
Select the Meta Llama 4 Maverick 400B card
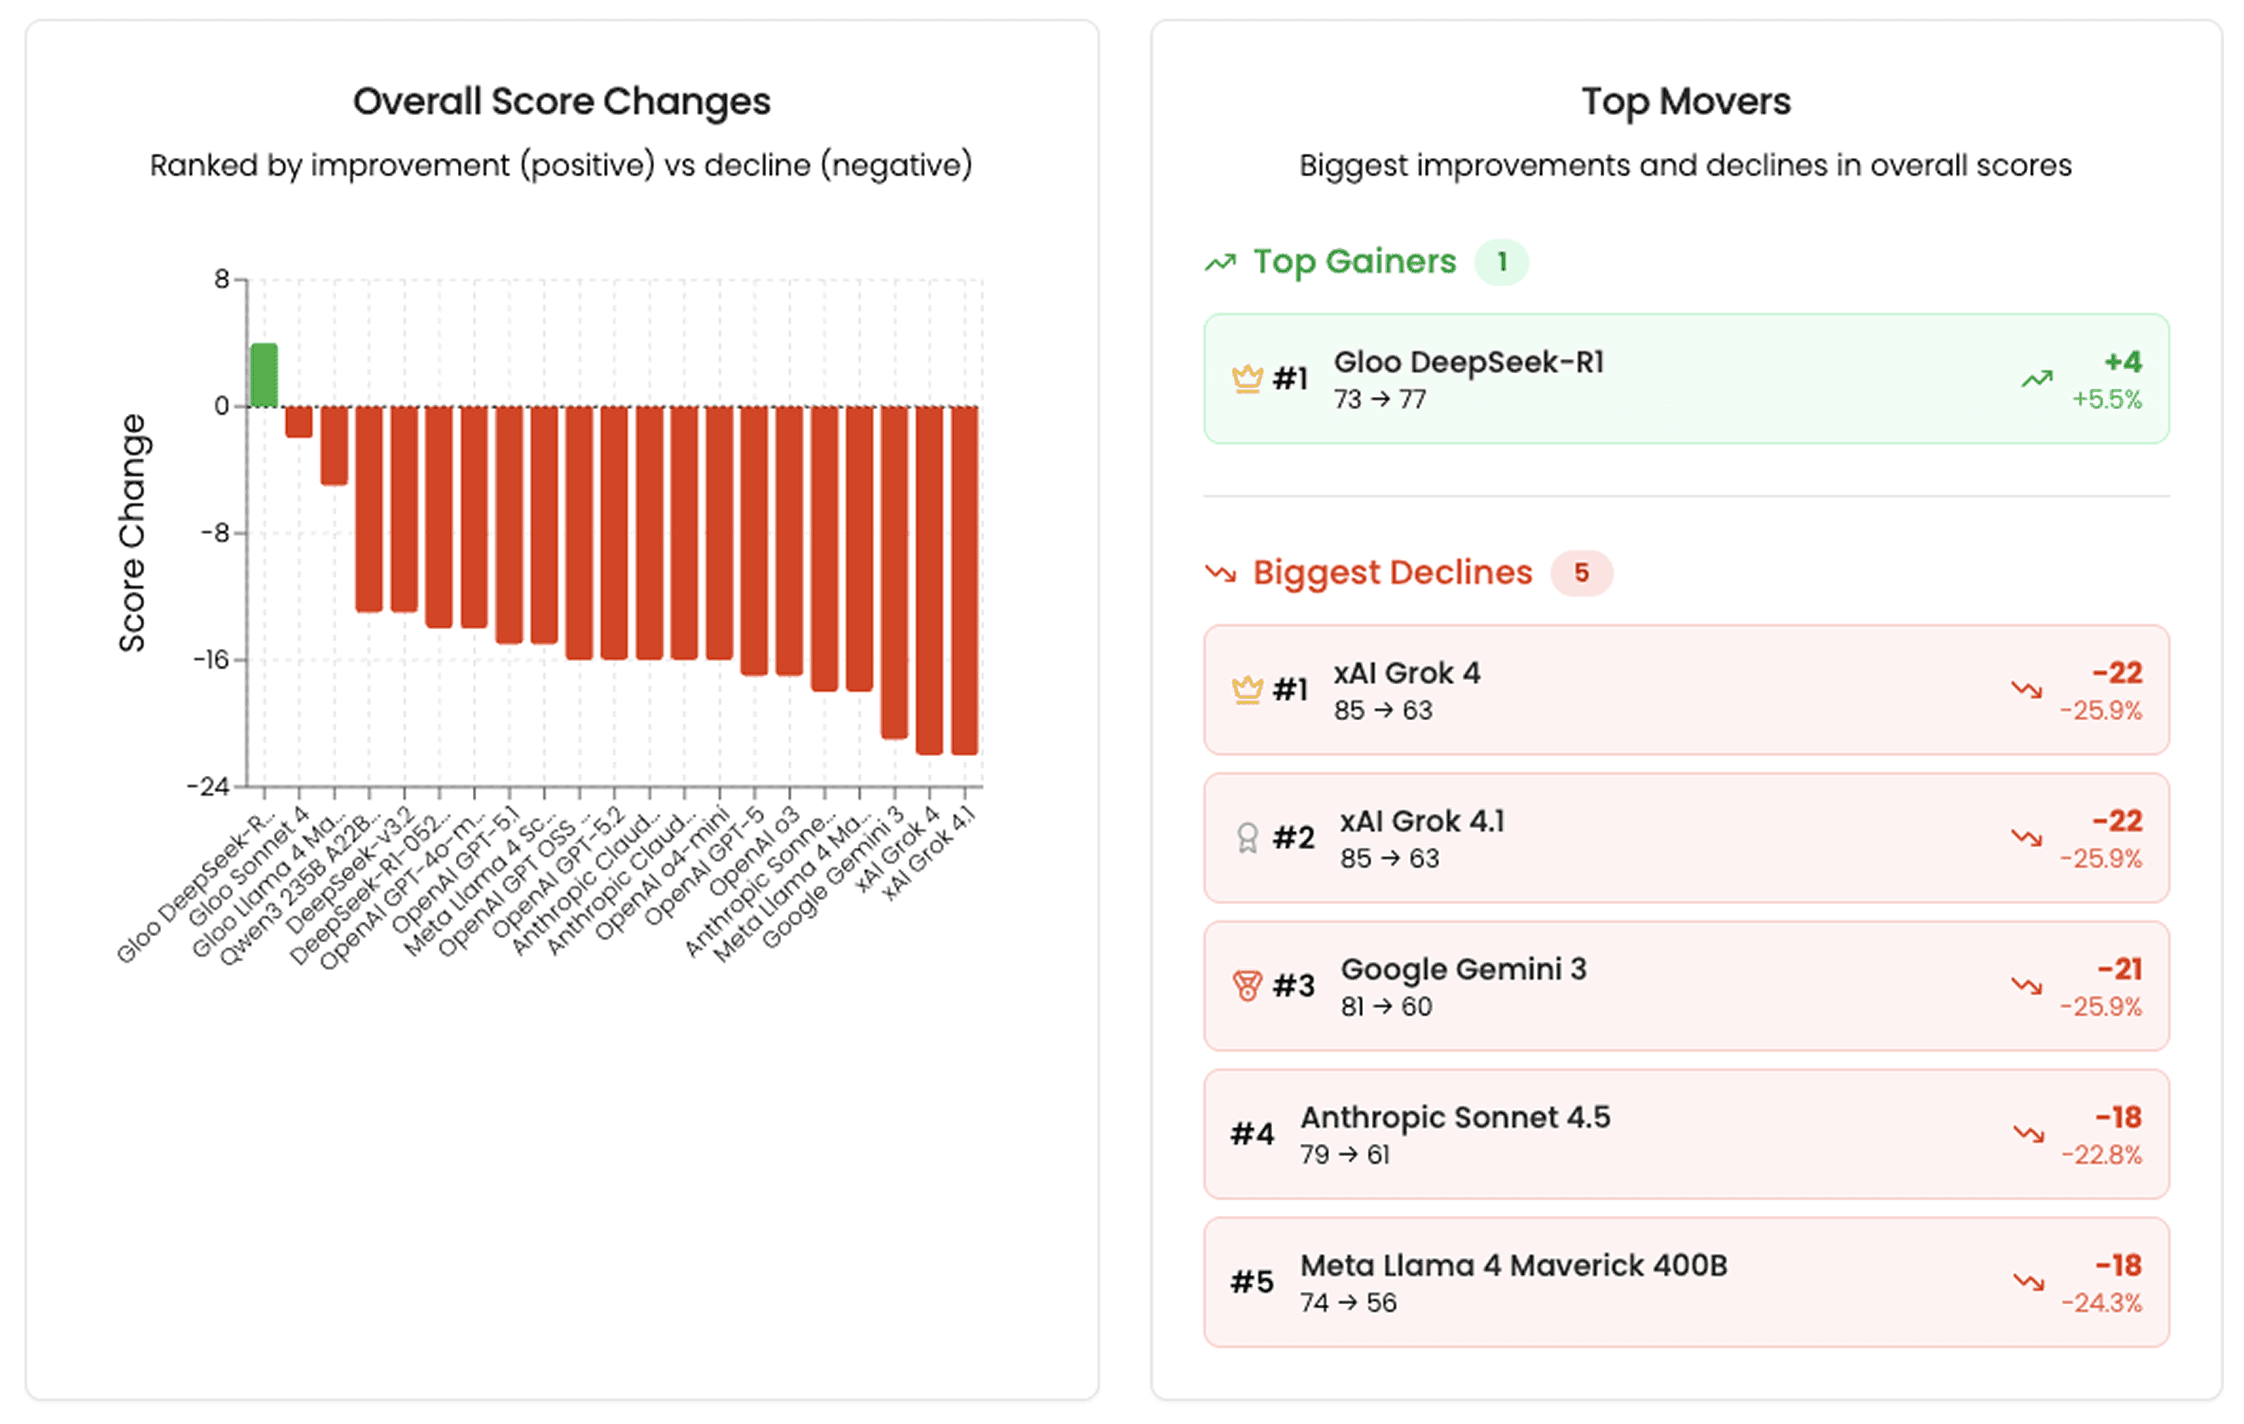1685,1282
